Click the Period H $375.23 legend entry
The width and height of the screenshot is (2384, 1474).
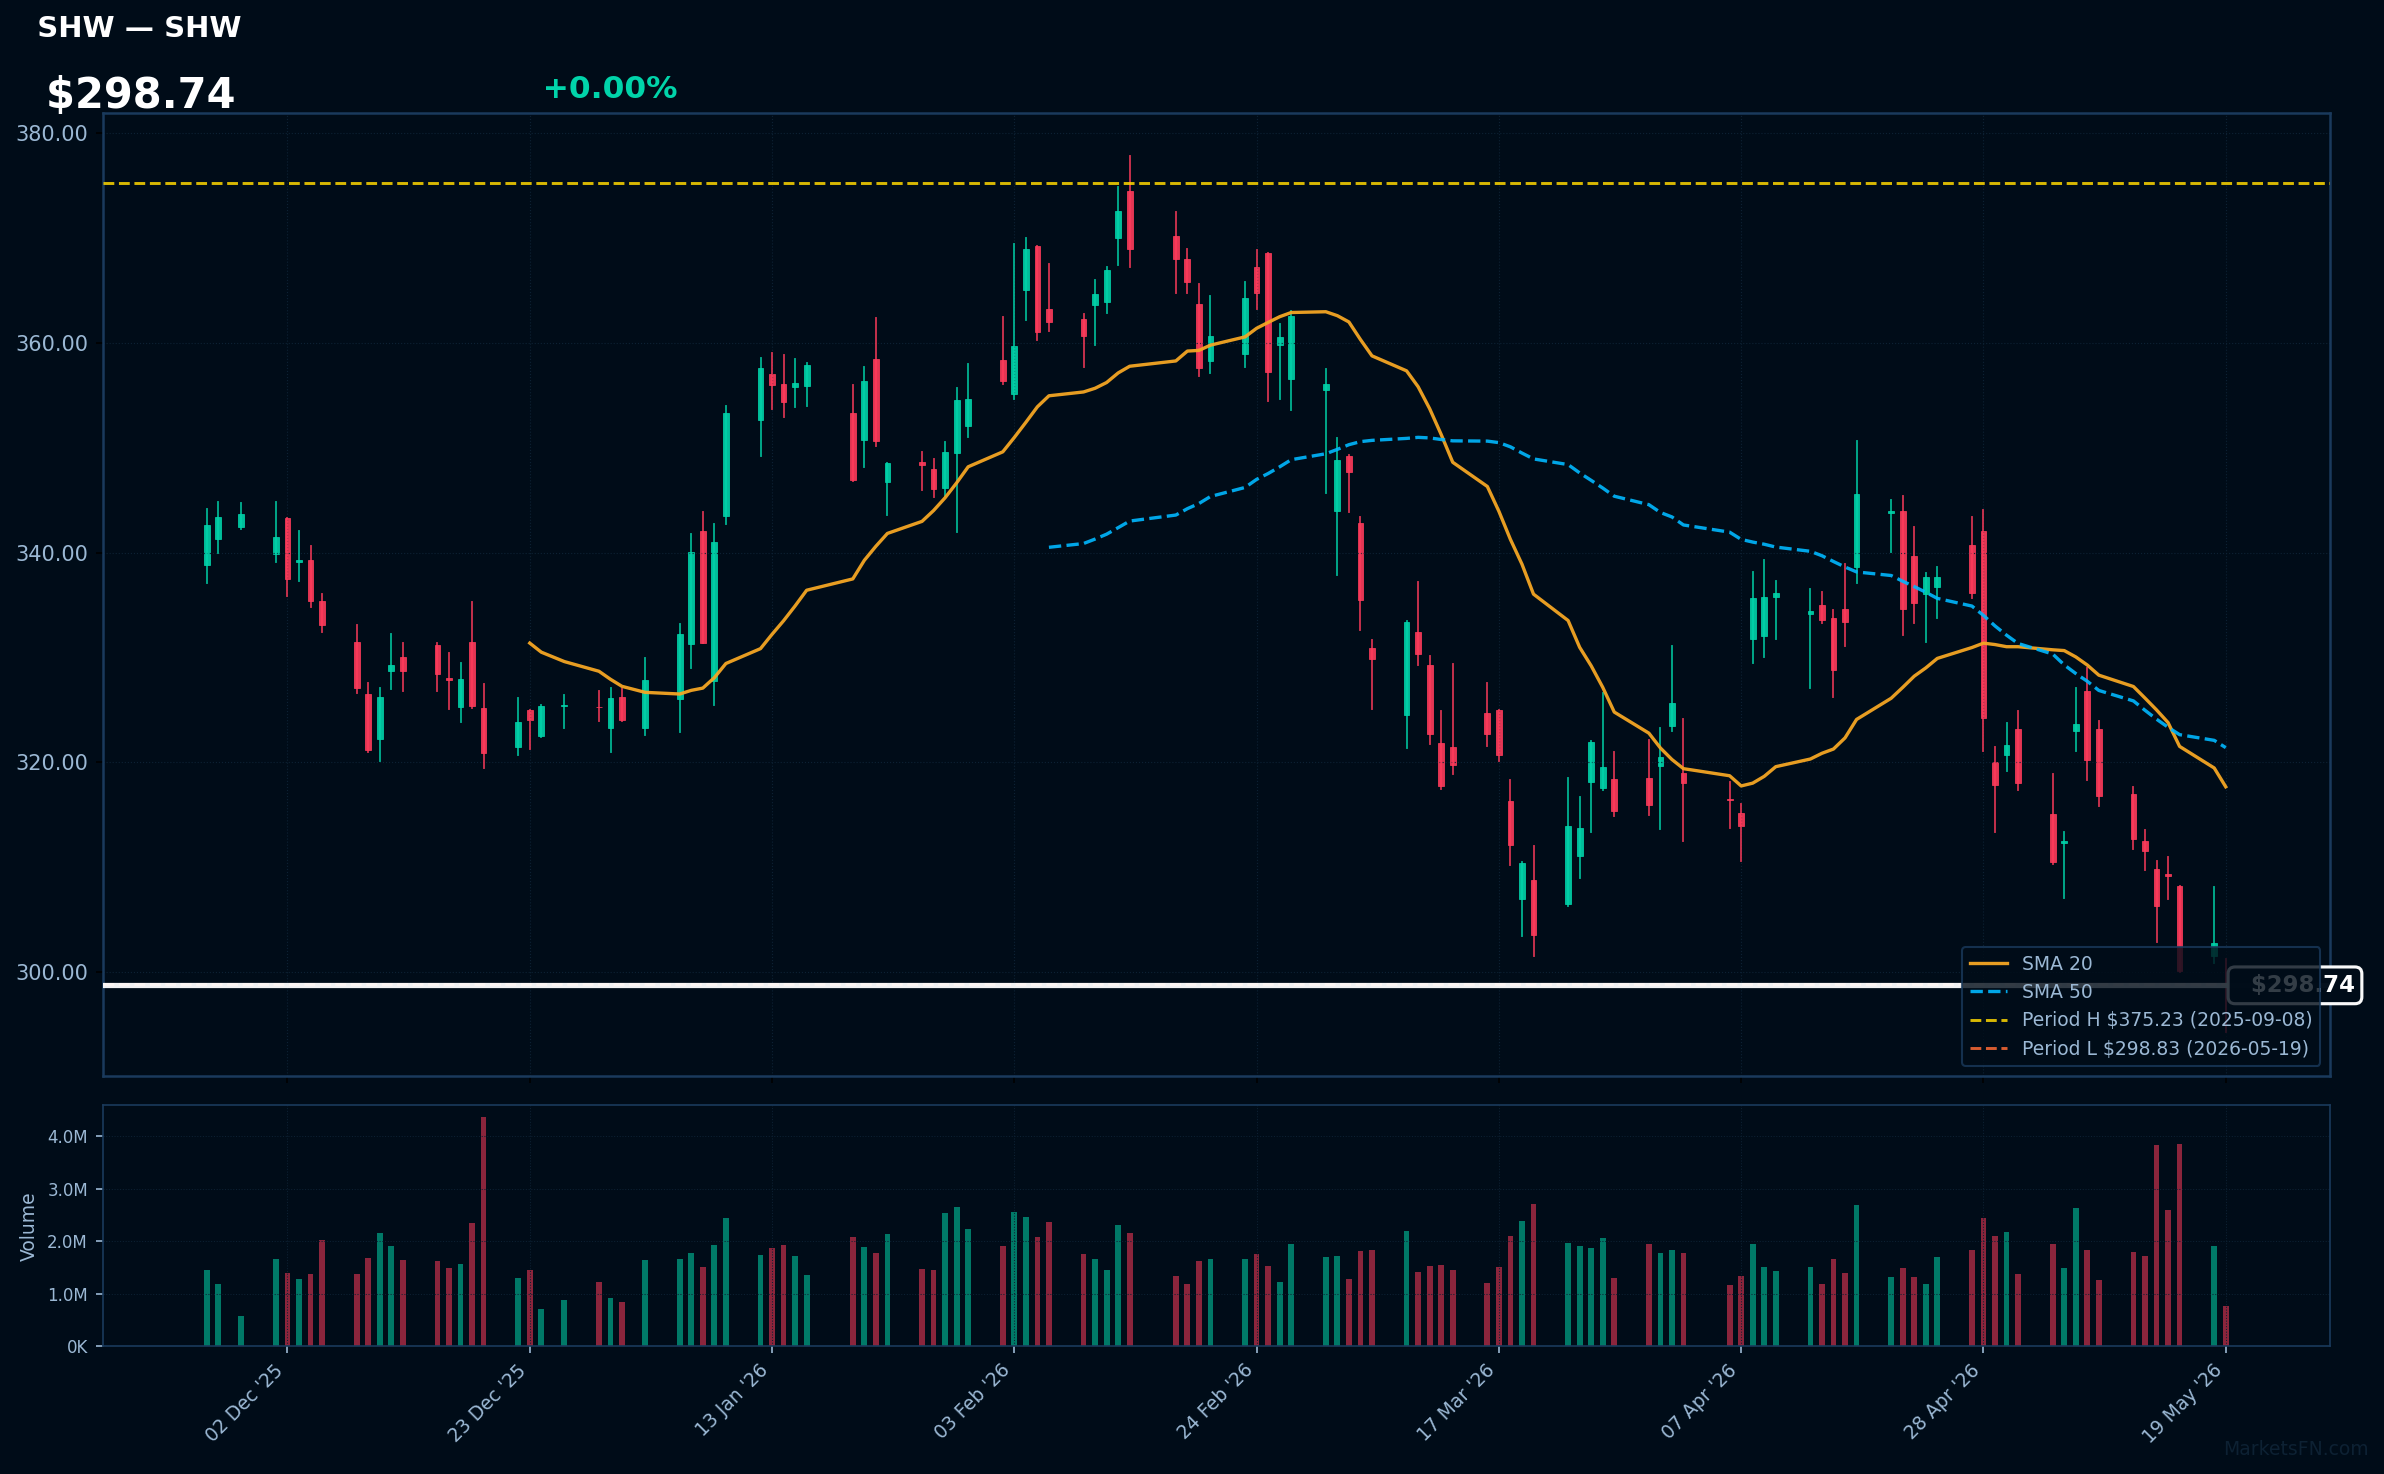pos(2140,1019)
